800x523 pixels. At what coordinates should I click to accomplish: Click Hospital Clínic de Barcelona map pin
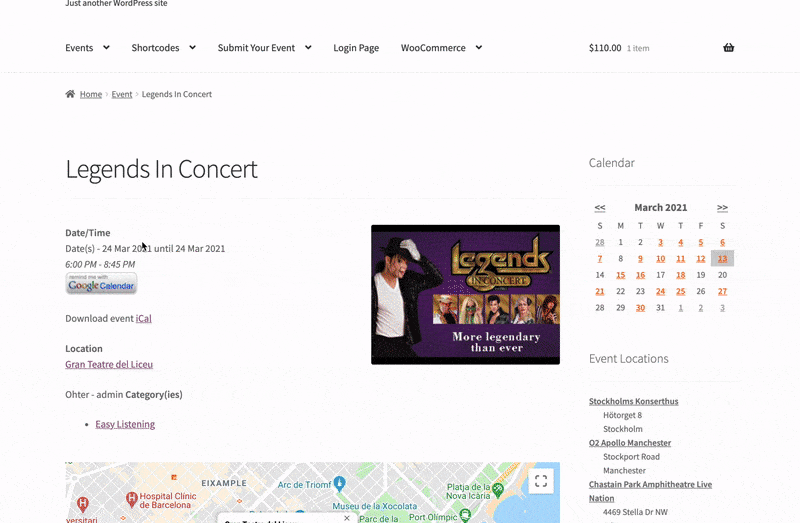point(131,499)
